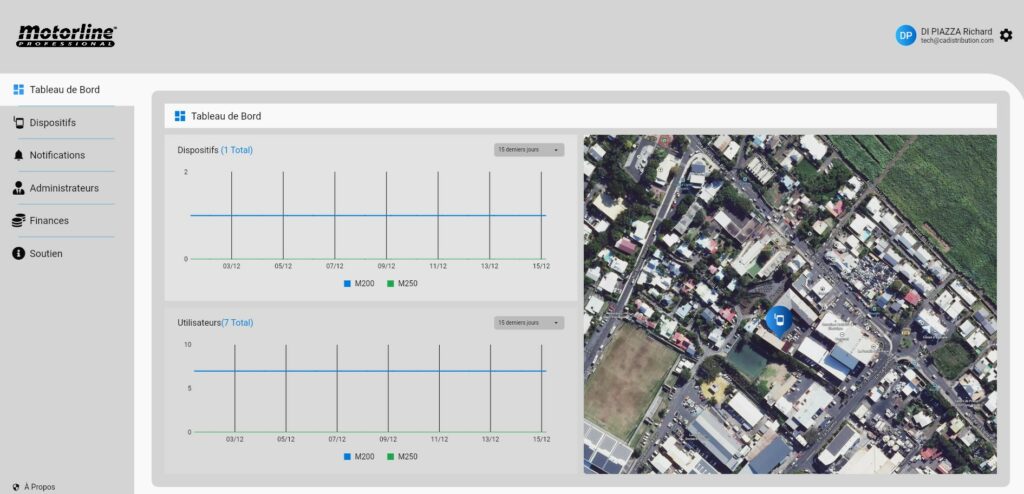Click the Soutien info icon
The image size is (1024, 494).
point(18,254)
